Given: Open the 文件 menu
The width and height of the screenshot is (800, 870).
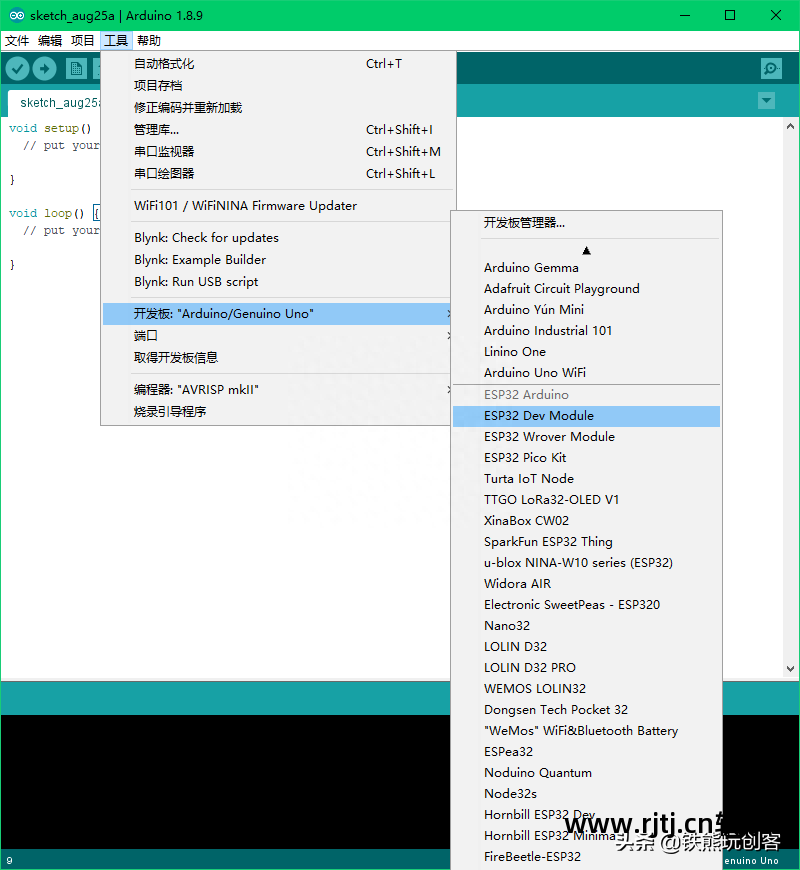Looking at the screenshot, I should click(x=17, y=41).
